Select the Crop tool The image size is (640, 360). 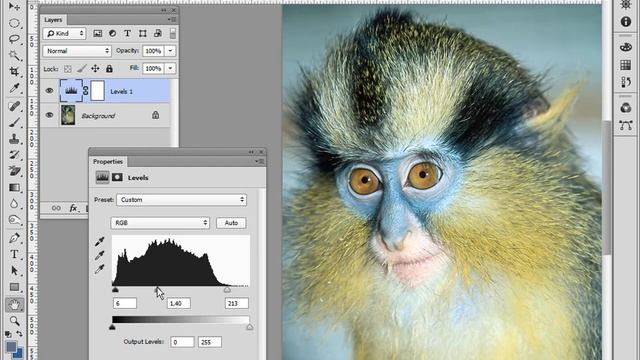14,71
